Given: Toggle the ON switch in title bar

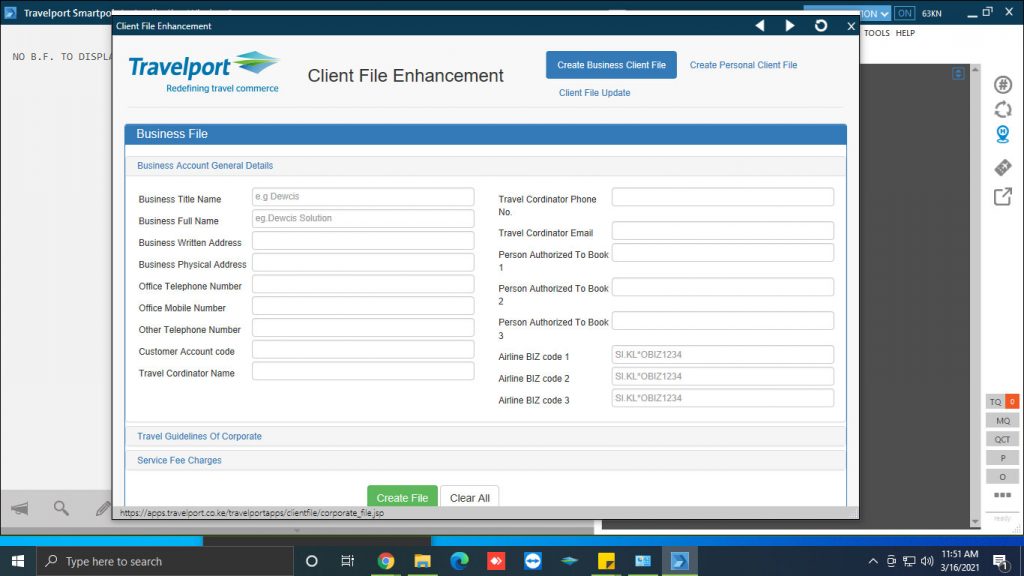Looking at the screenshot, I should (904, 13).
